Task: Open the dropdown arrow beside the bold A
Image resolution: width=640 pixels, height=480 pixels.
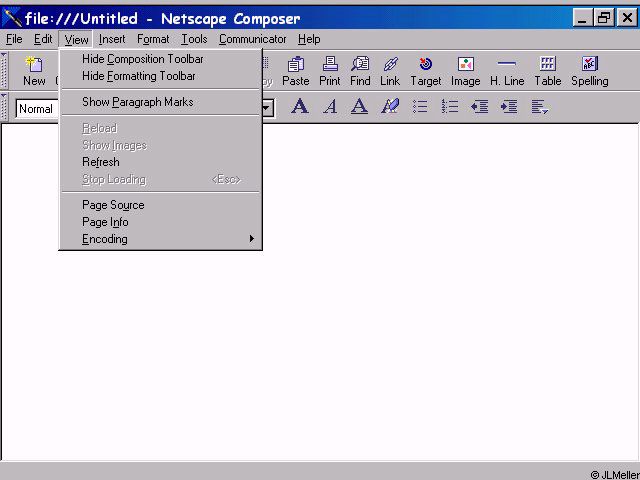Action: pos(267,108)
